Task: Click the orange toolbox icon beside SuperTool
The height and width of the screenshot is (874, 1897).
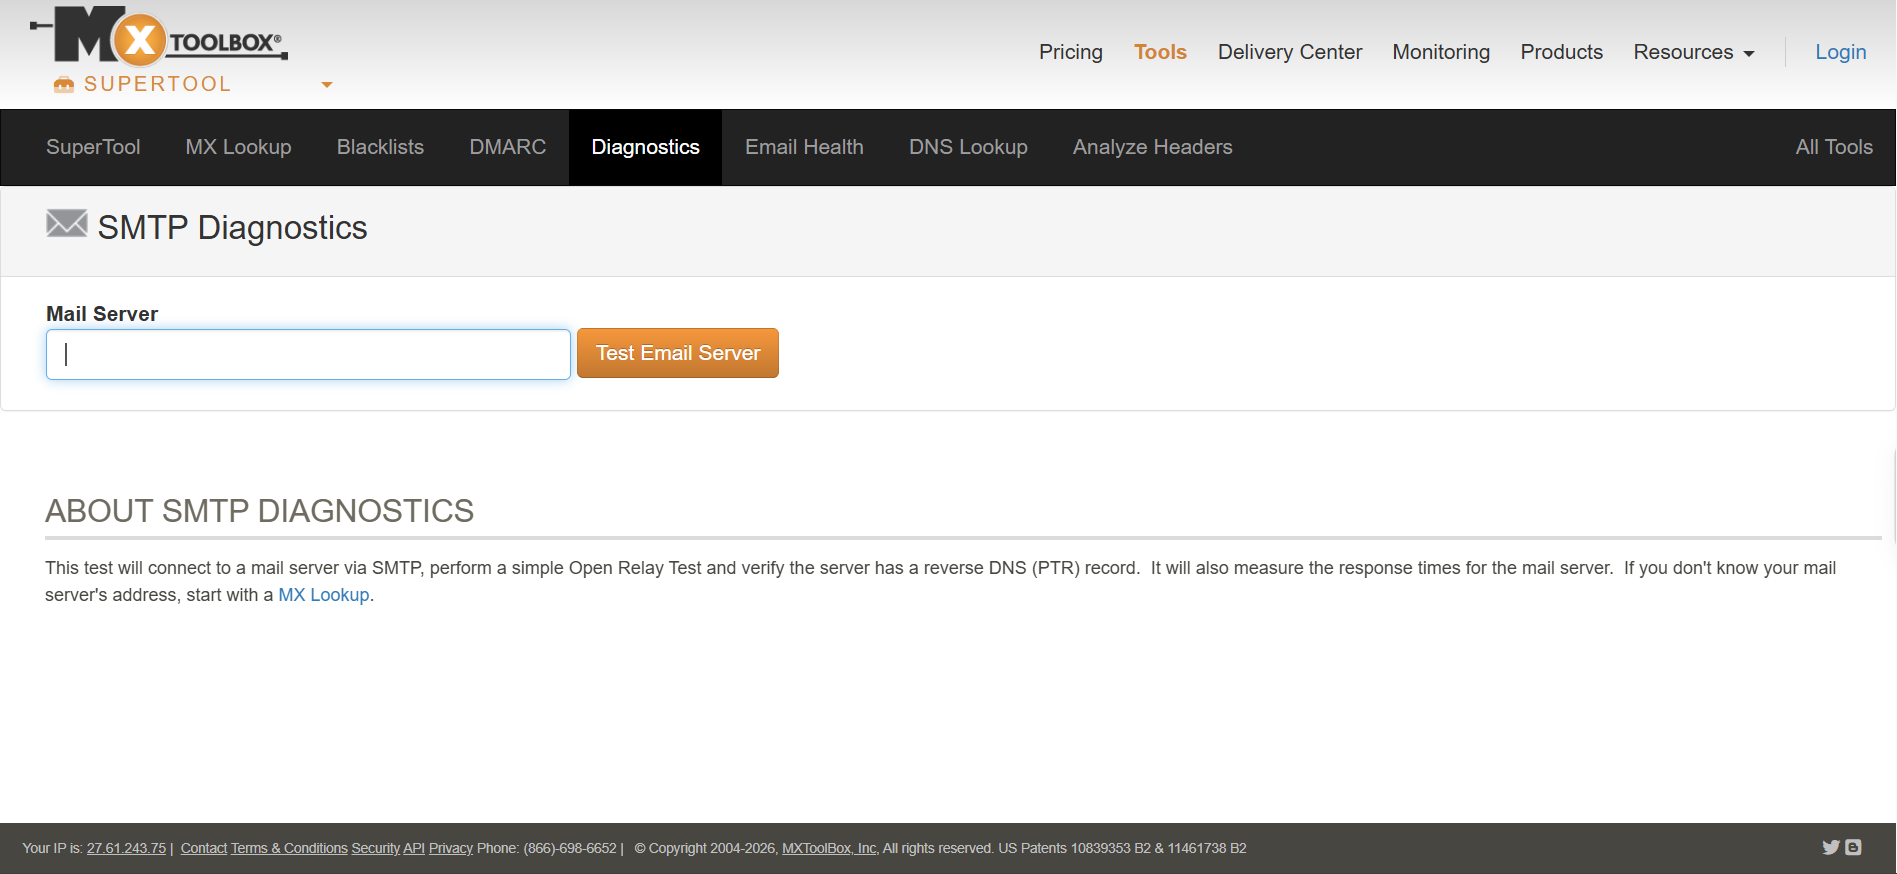Action: pos(64,85)
